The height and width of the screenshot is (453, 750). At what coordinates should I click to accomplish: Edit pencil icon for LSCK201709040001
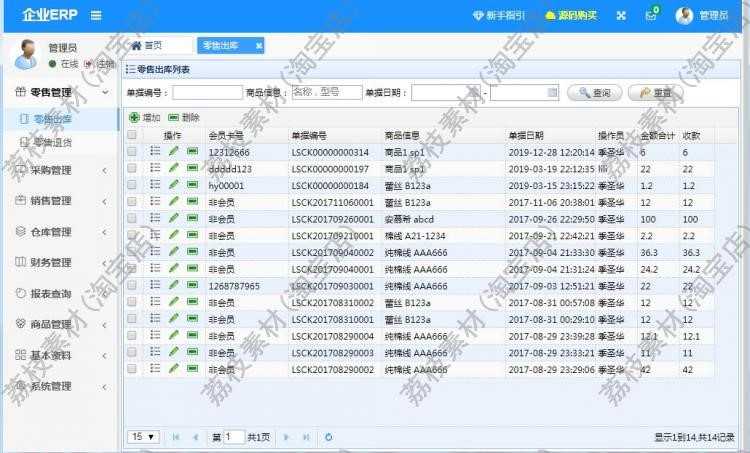tap(174, 268)
